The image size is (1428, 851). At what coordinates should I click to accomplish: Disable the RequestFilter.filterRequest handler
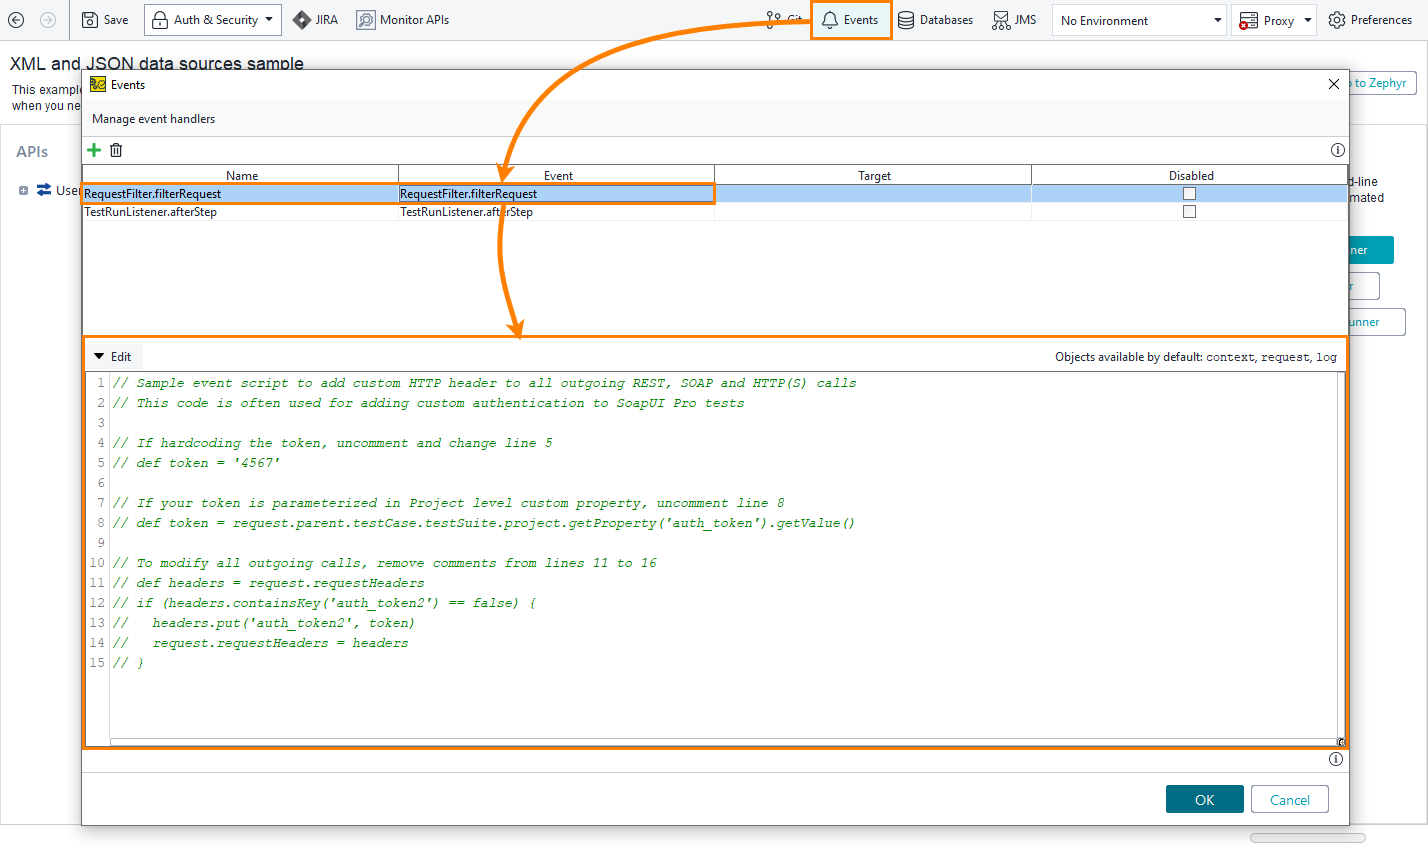1190,191
